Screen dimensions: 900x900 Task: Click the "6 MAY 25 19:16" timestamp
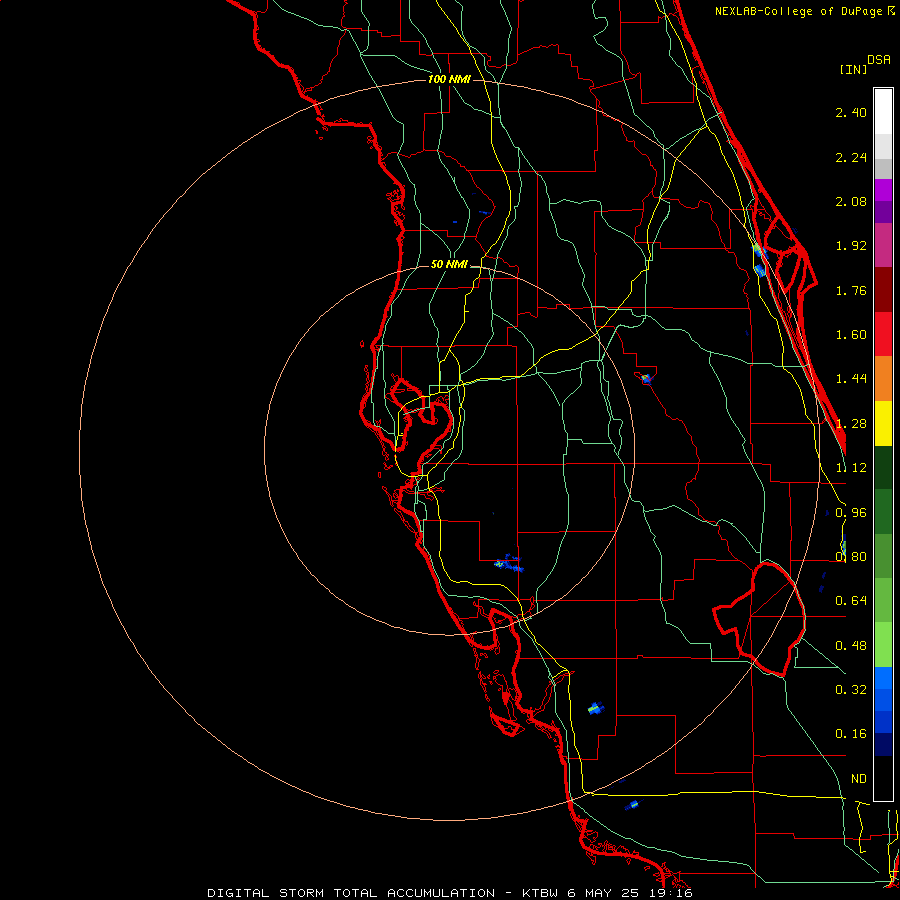pyautogui.click(x=630, y=893)
